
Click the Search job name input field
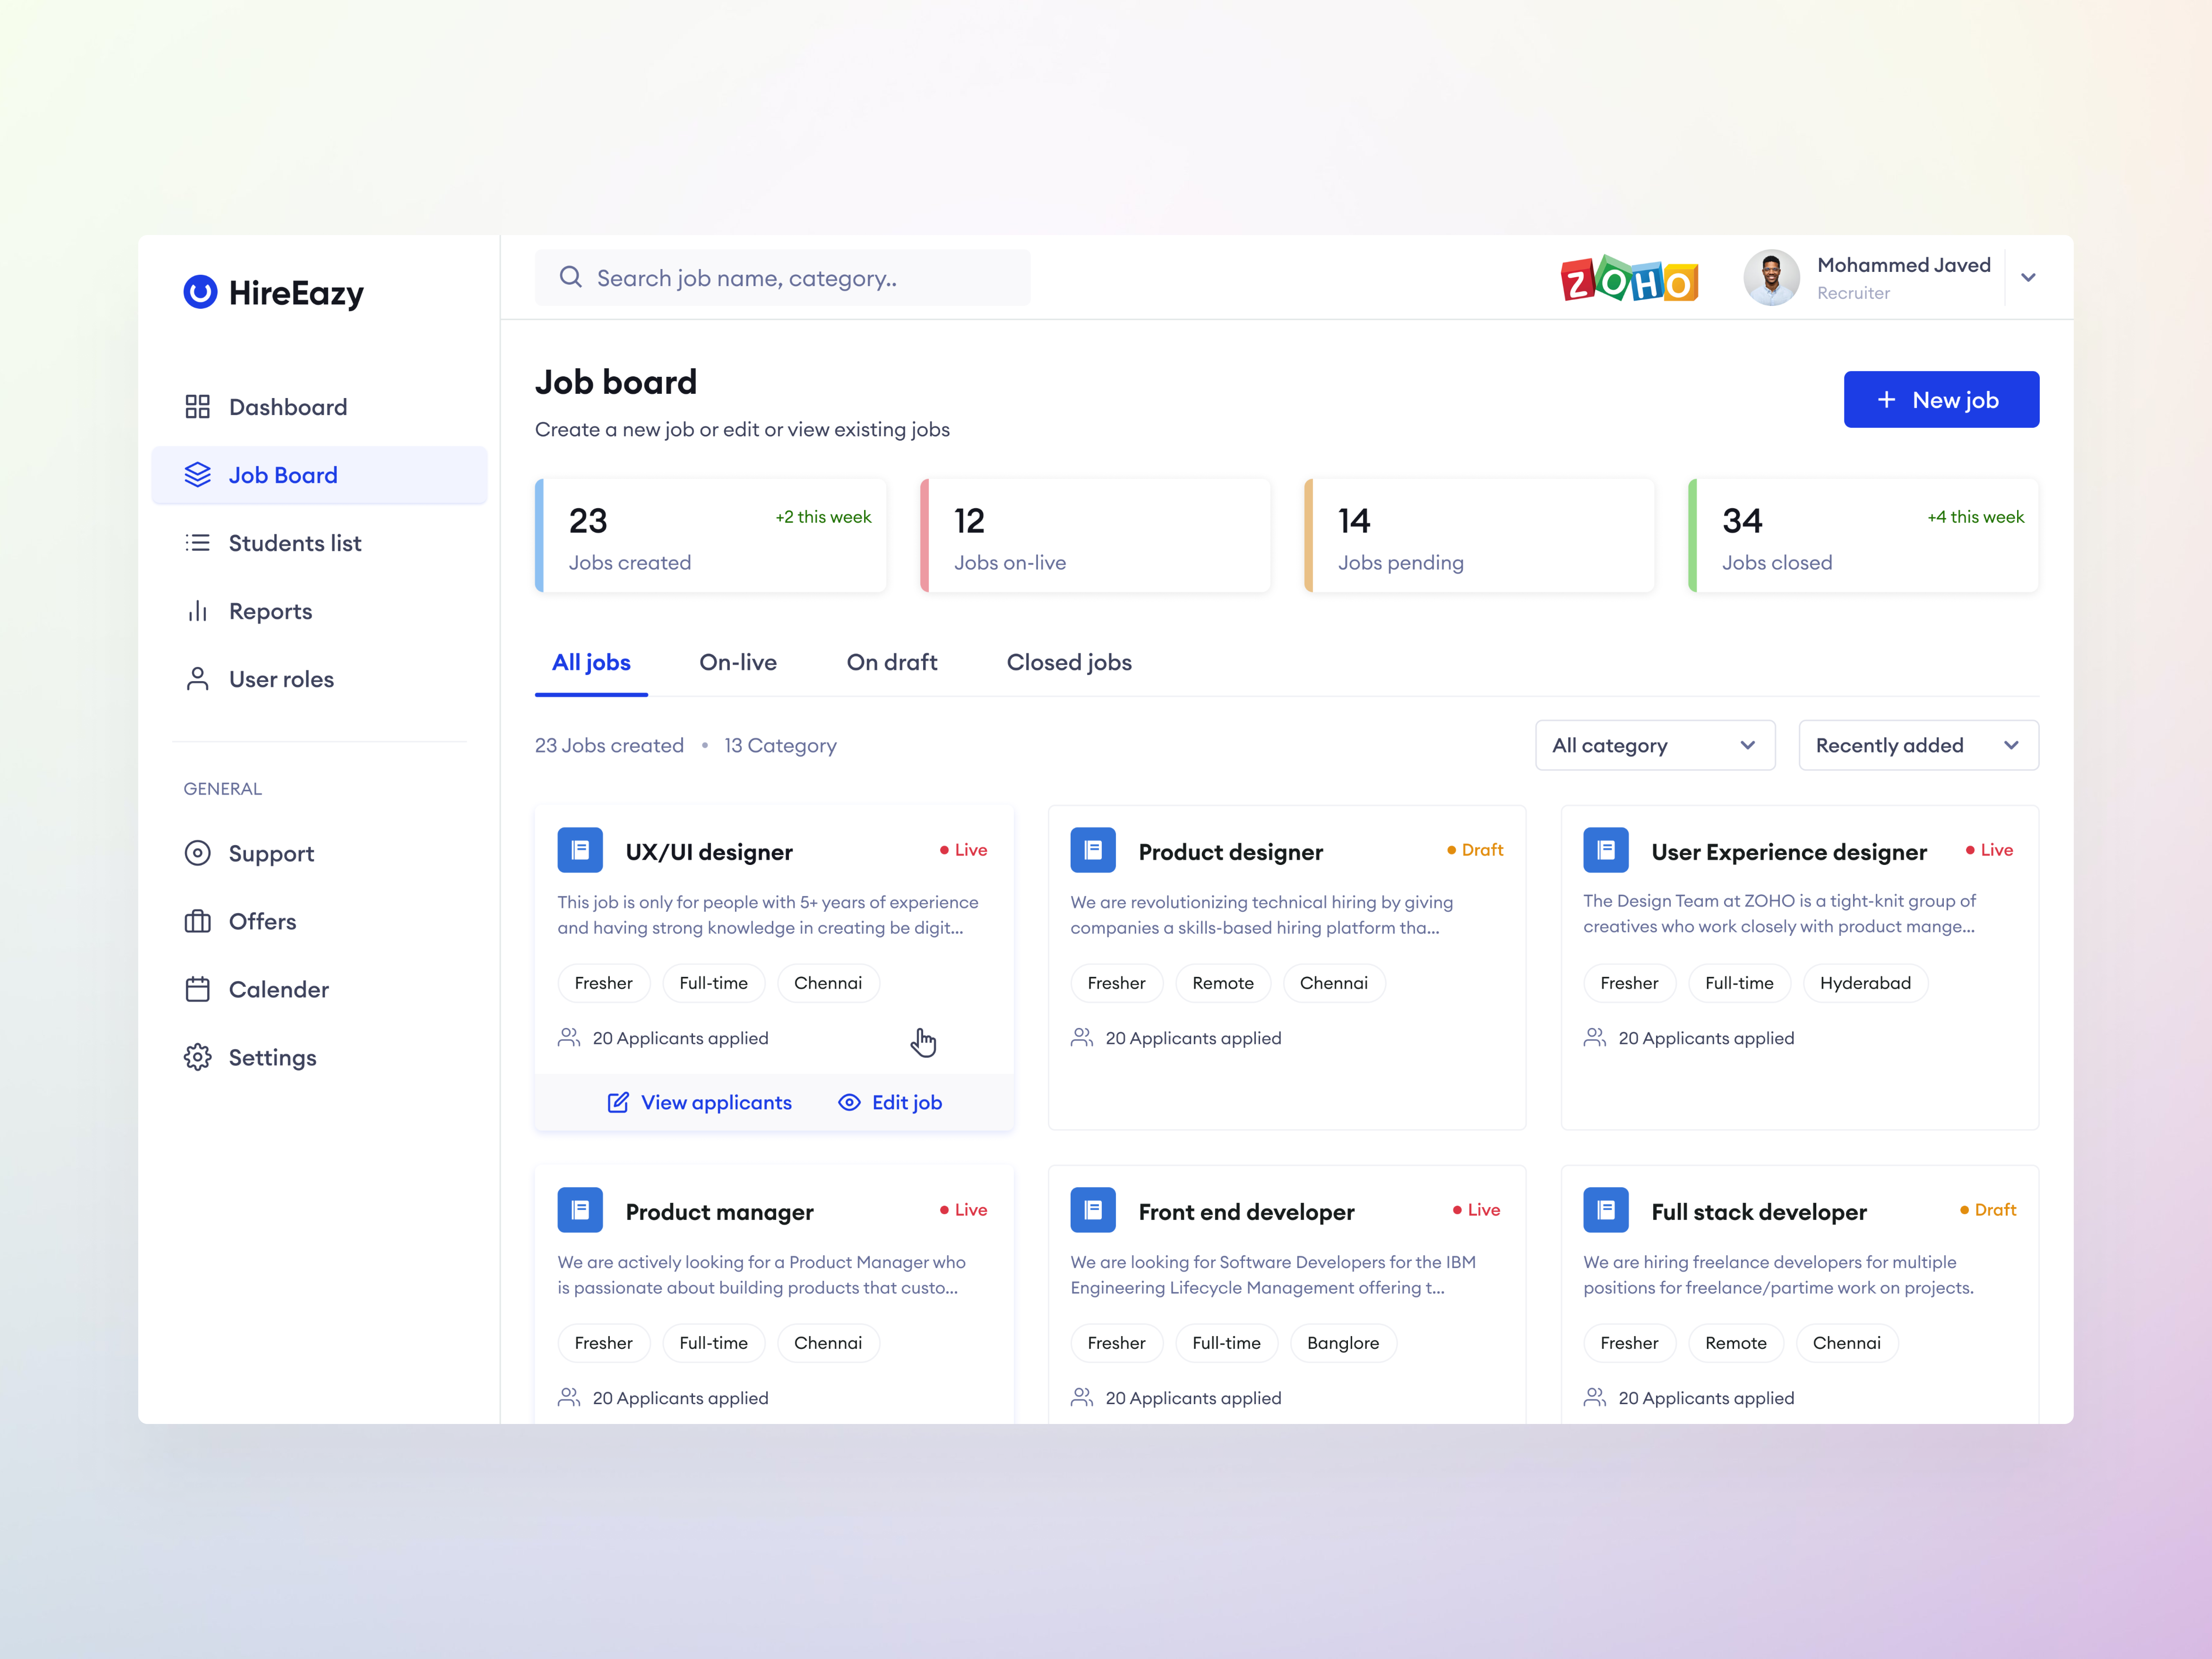782,278
